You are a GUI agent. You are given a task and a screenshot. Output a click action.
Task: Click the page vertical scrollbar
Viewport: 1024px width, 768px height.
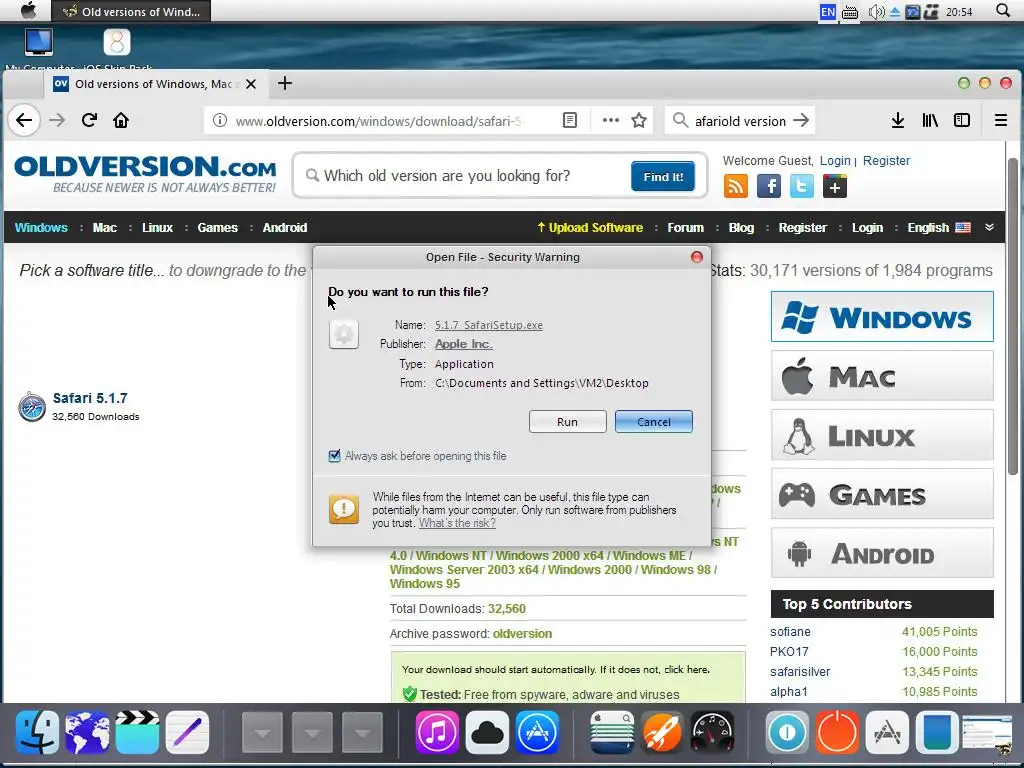click(x=1013, y=317)
